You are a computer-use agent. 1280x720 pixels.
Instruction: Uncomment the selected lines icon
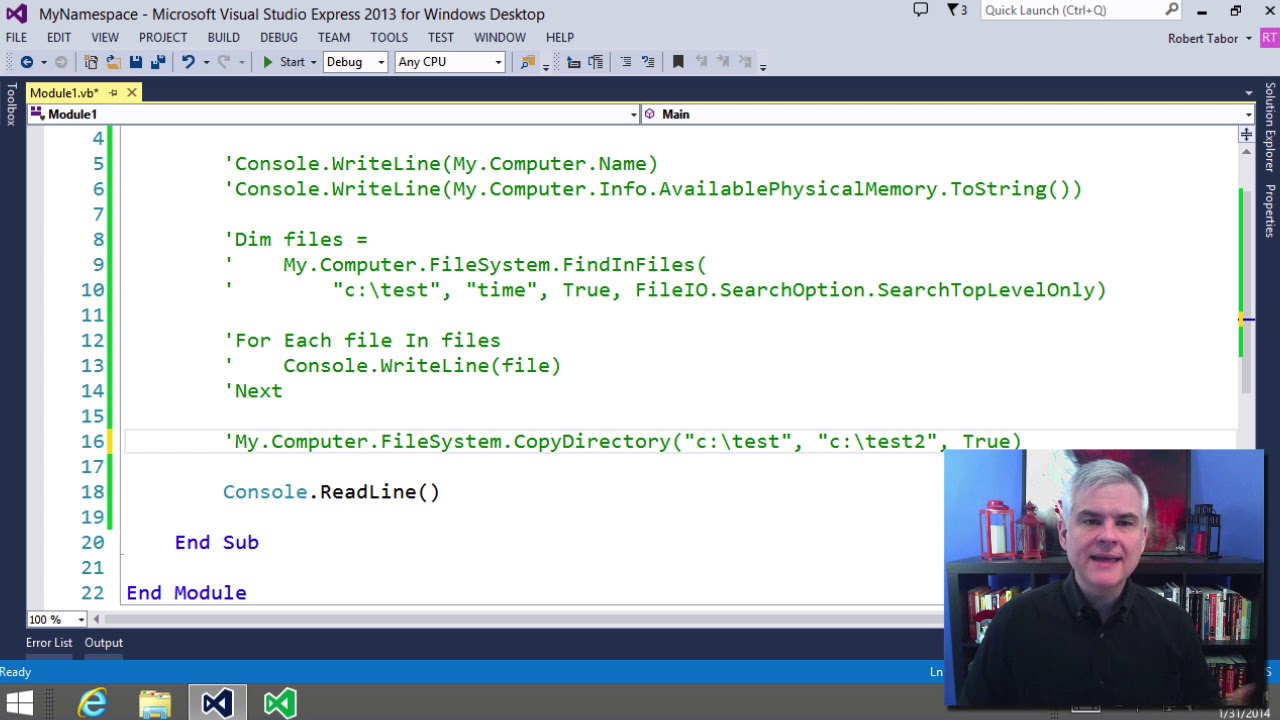[x=648, y=62]
